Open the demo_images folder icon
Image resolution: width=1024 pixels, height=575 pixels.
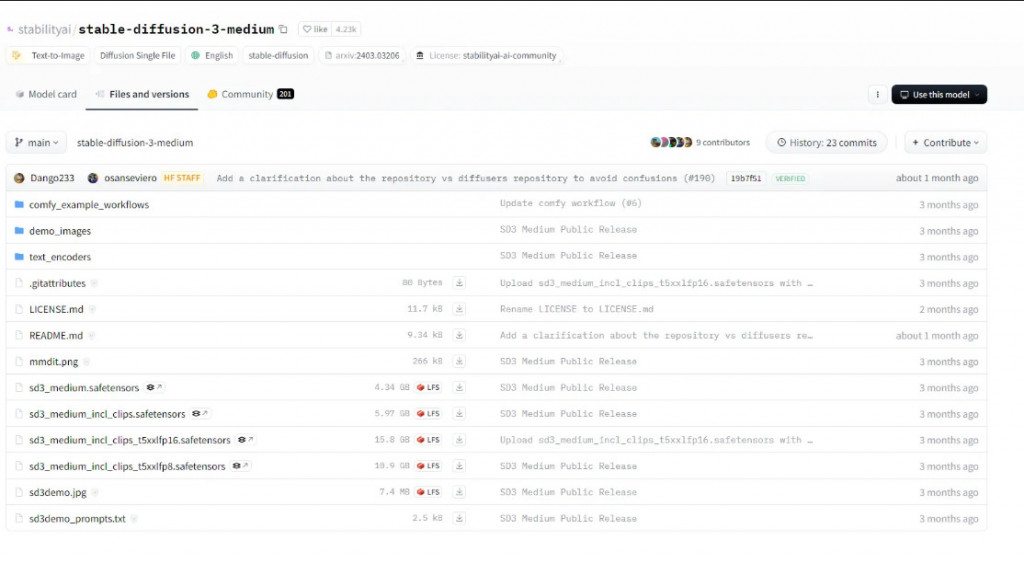pos(19,231)
